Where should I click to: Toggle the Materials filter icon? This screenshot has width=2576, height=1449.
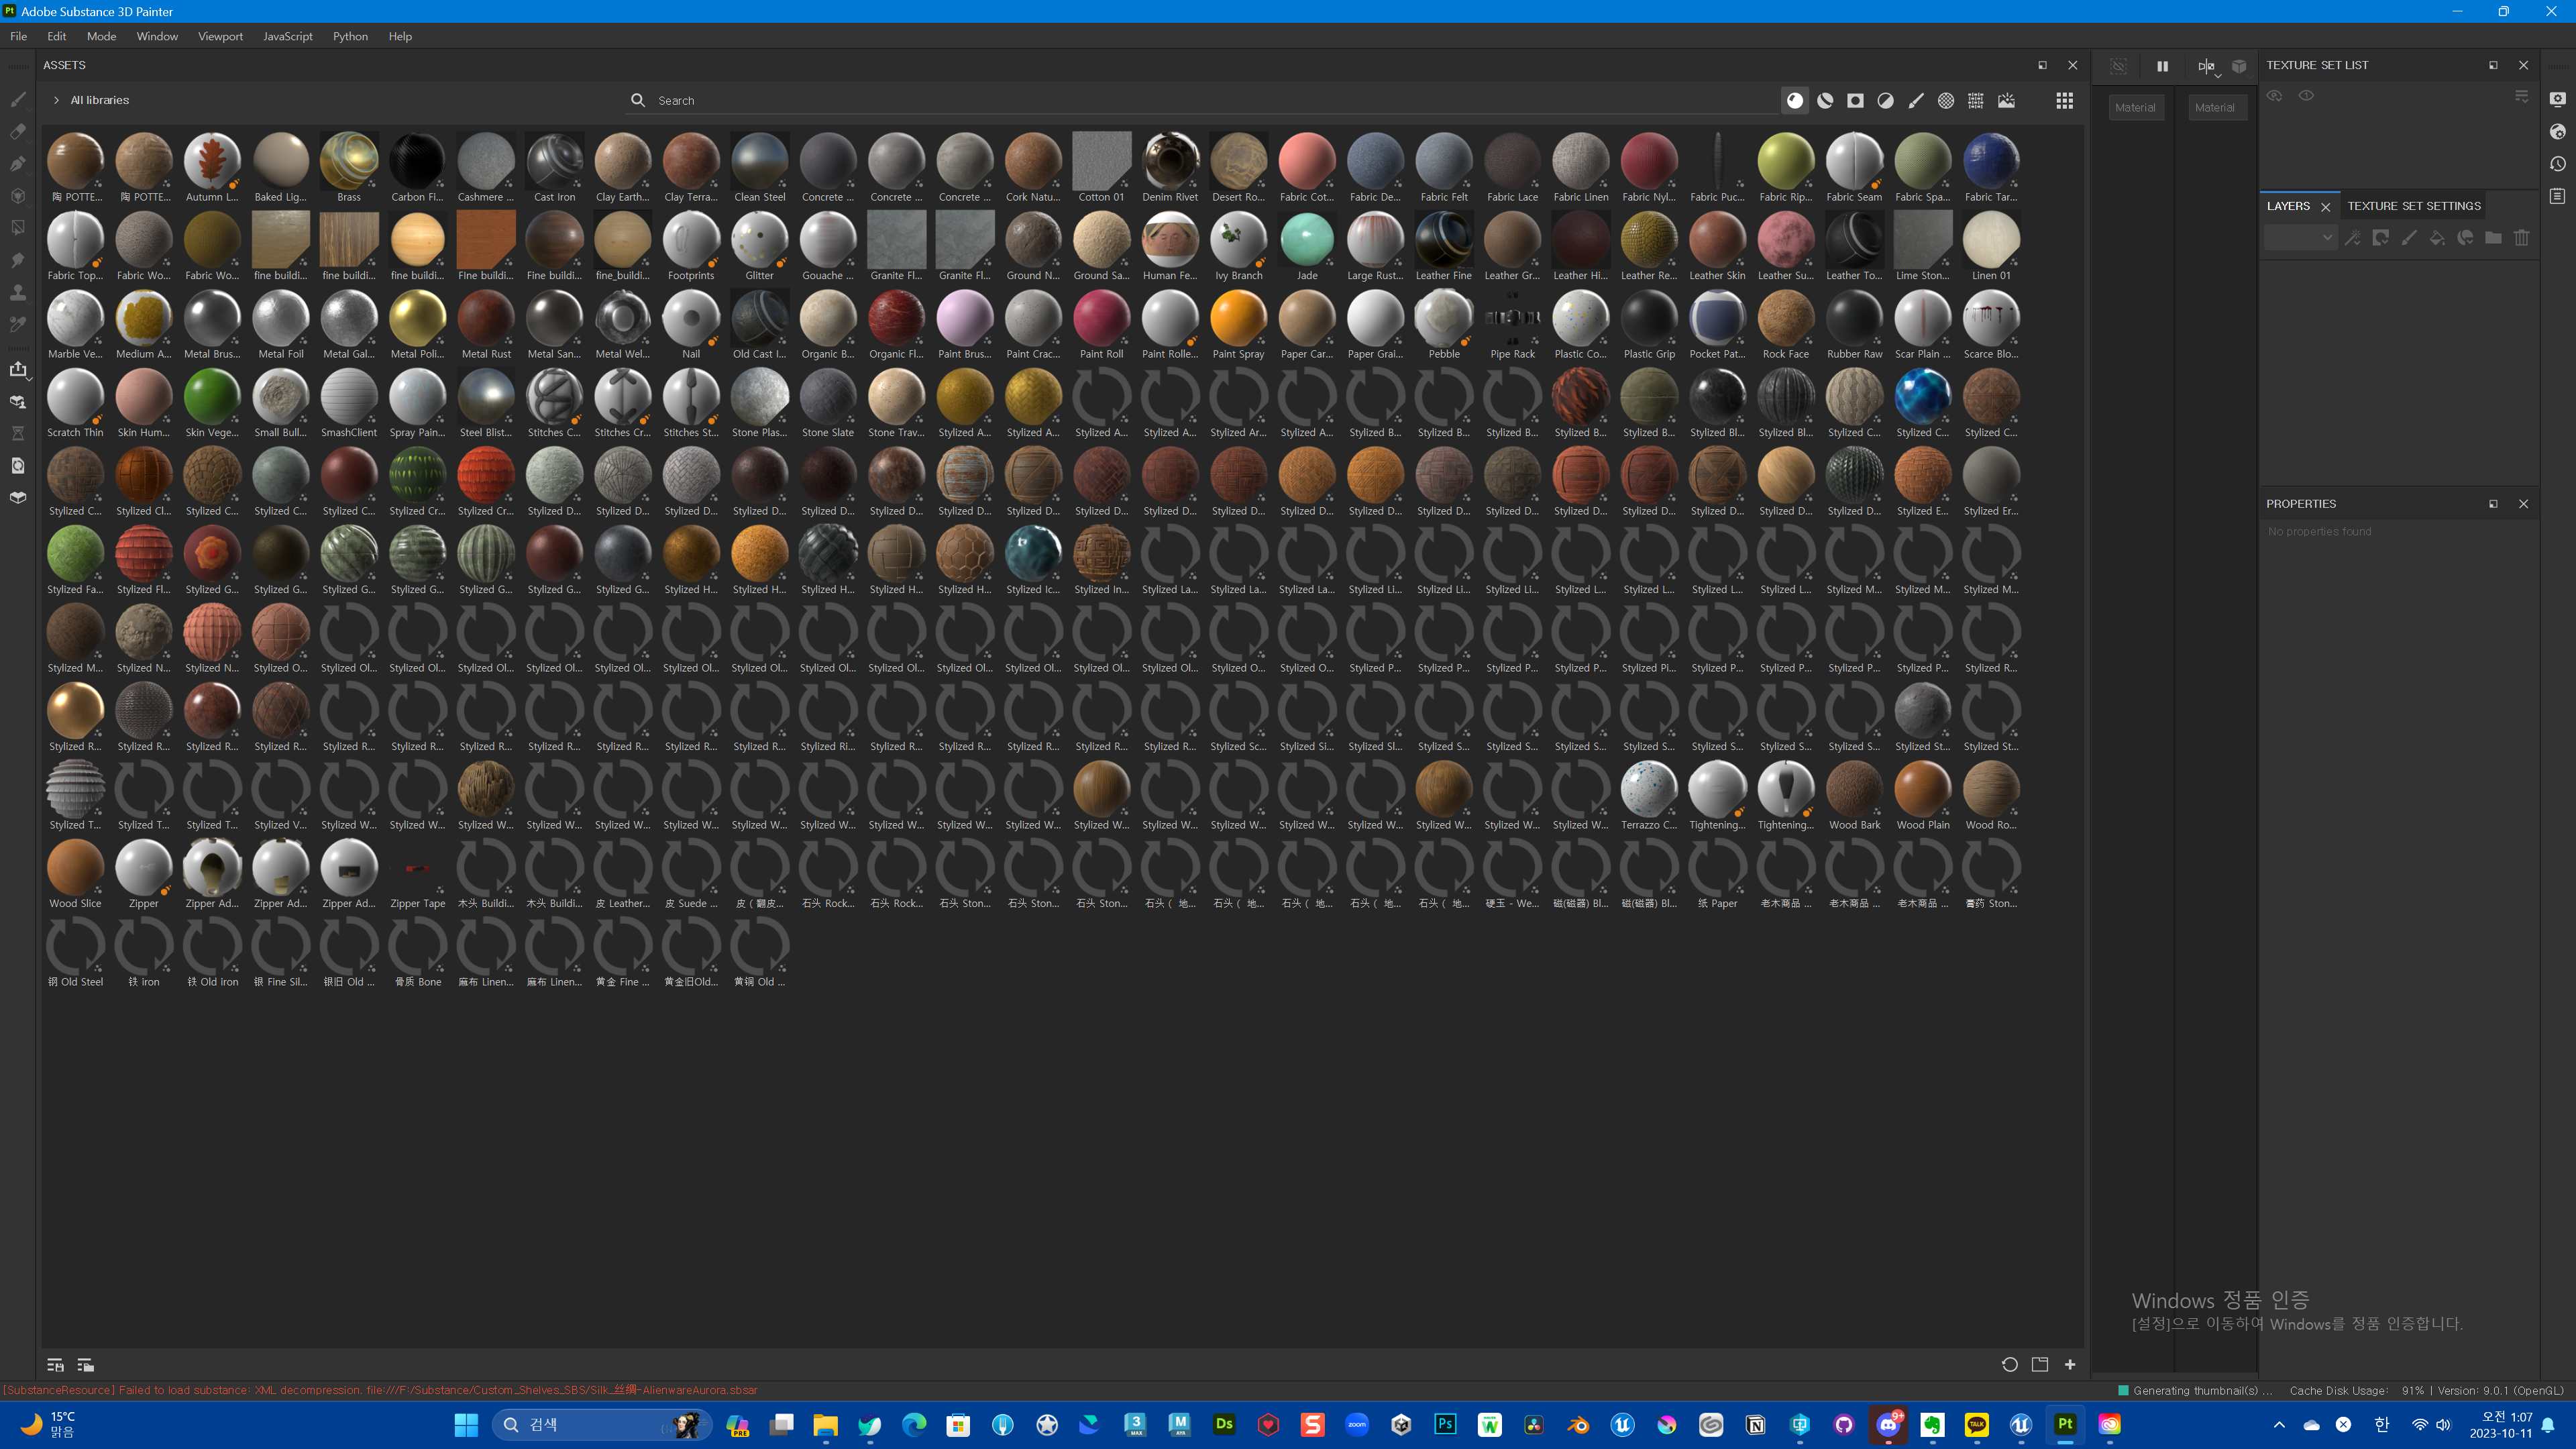[x=1795, y=101]
